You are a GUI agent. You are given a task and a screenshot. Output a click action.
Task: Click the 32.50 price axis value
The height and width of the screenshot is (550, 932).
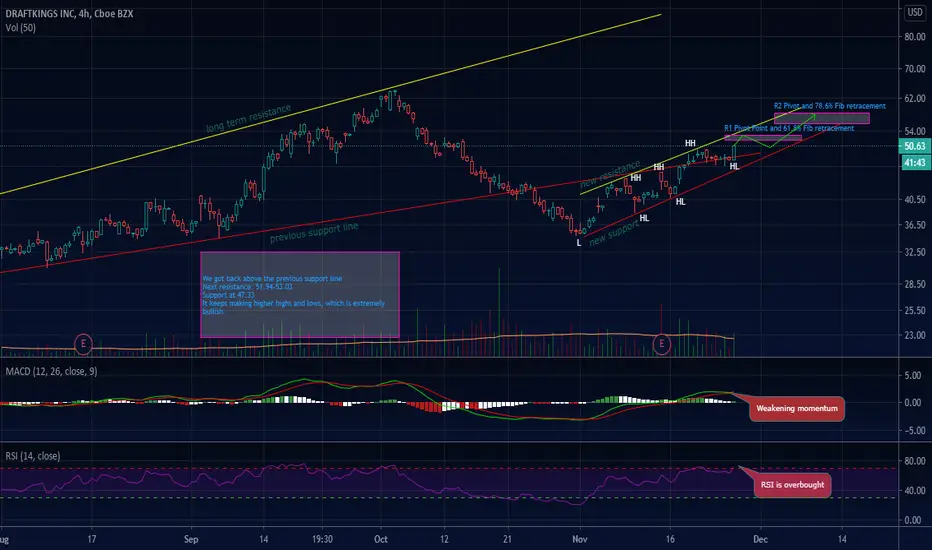pyautogui.click(x=915, y=252)
